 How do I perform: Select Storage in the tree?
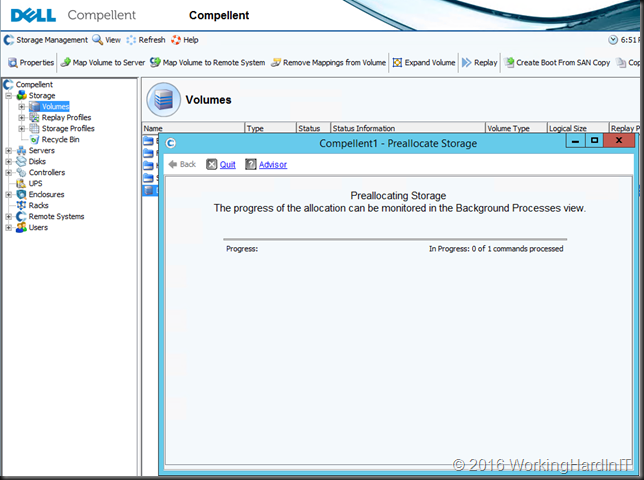click(41, 96)
